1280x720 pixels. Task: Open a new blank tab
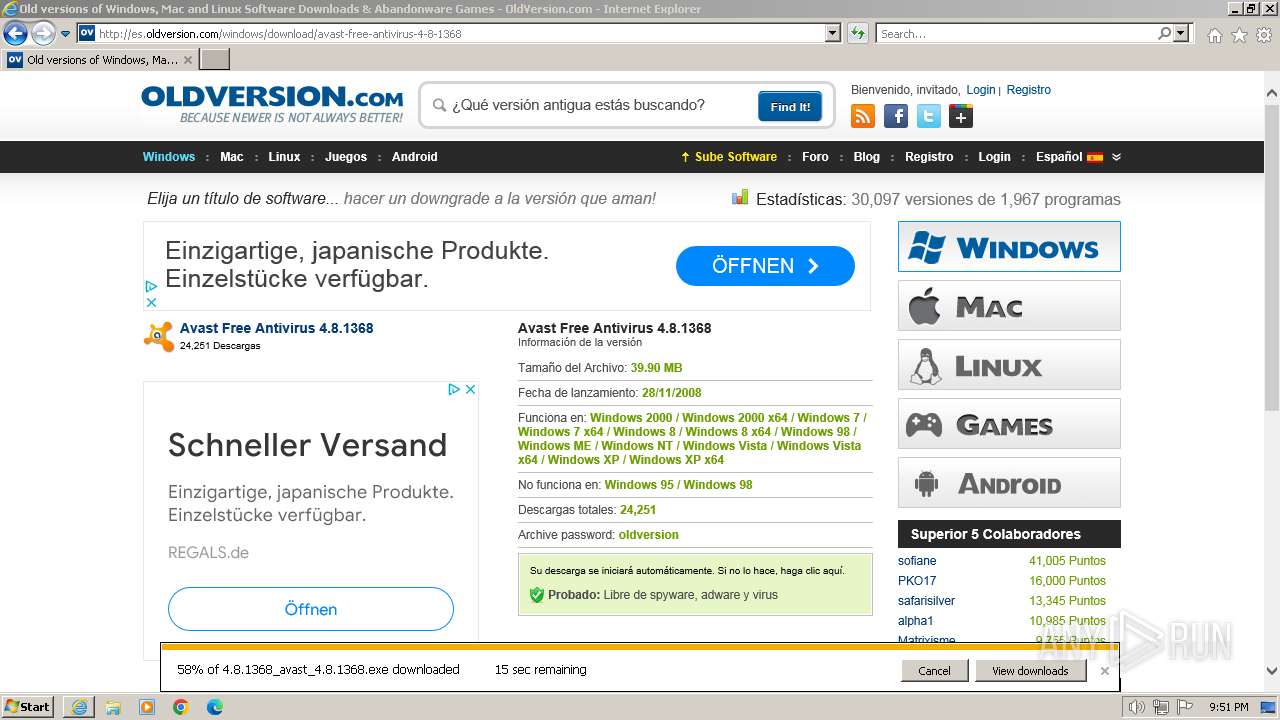(x=215, y=60)
